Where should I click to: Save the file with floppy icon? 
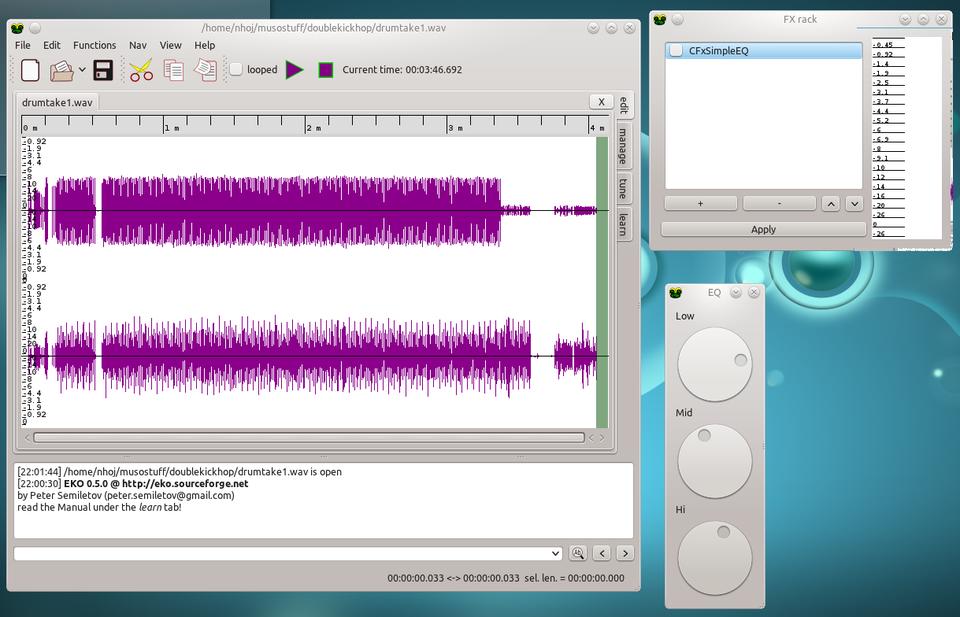[x=103, y=70]
